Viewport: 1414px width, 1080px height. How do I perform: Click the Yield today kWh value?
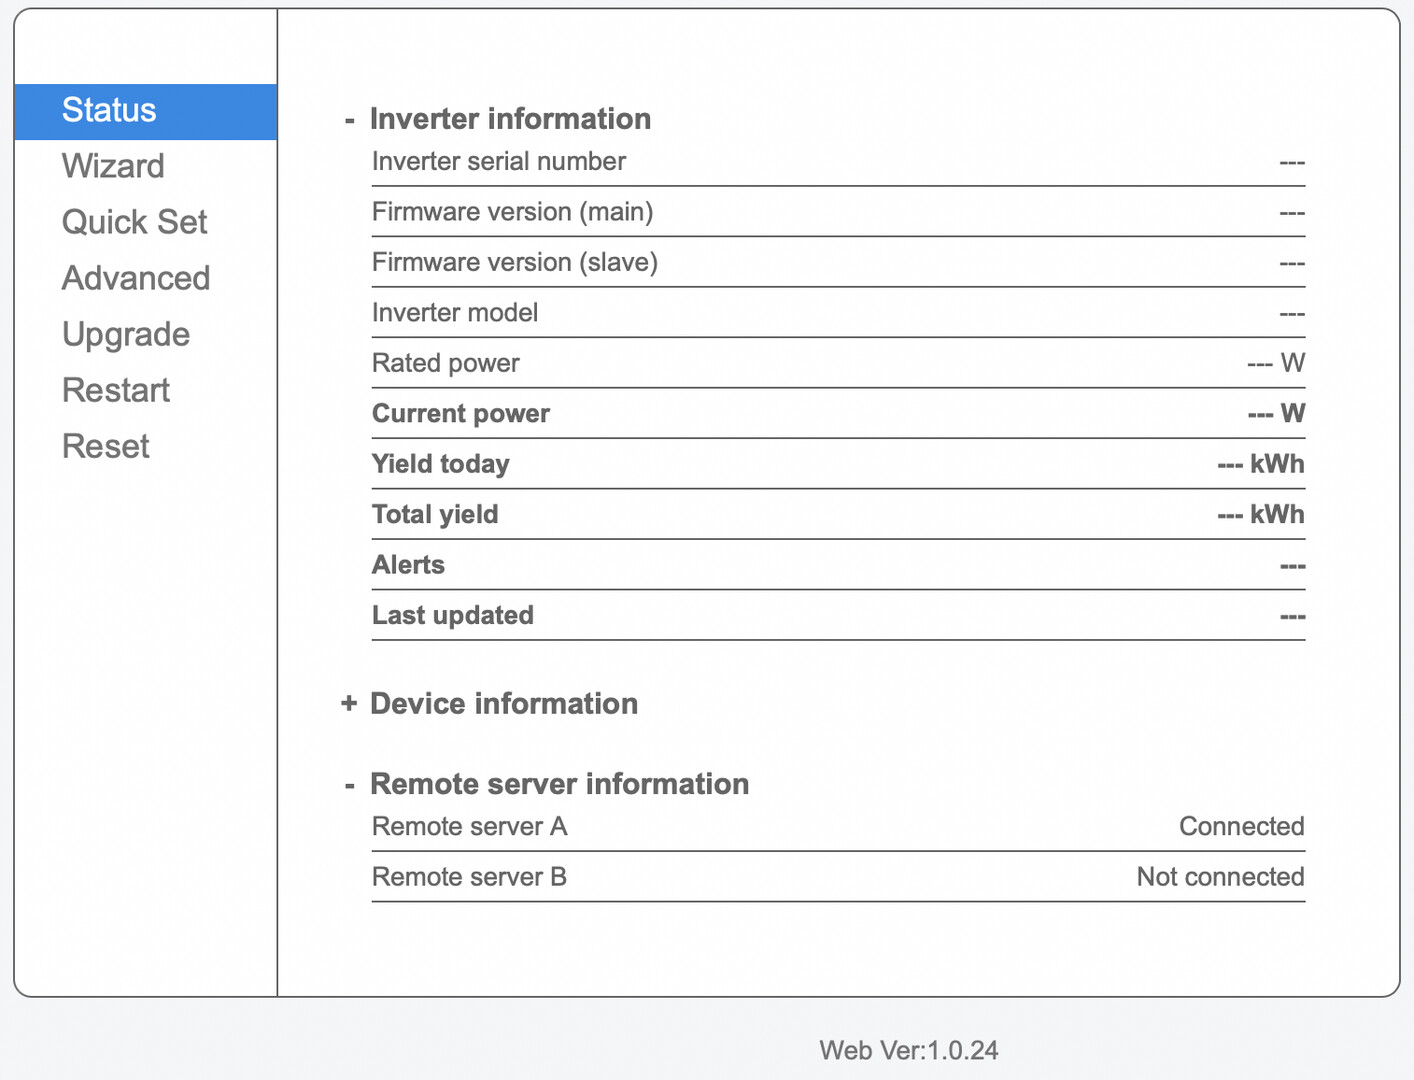(1260, 464)
